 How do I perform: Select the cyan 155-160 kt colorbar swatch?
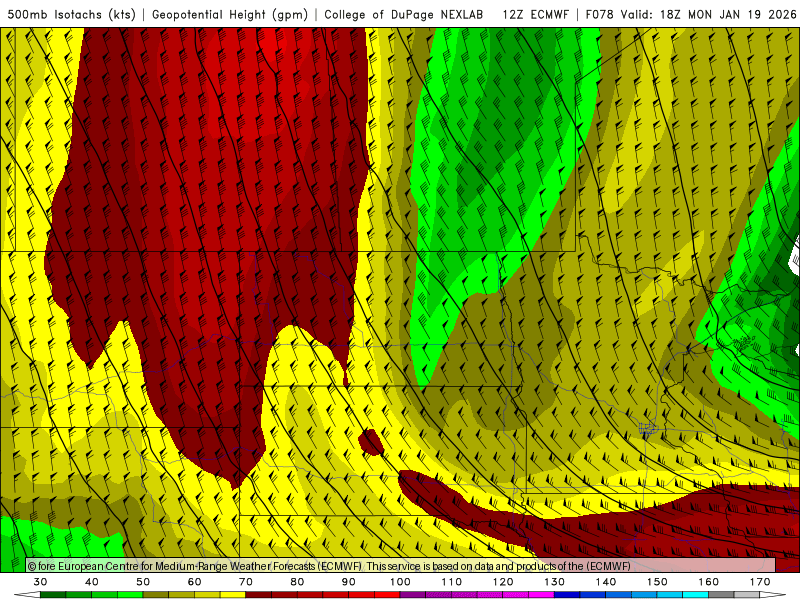[695, 595]
